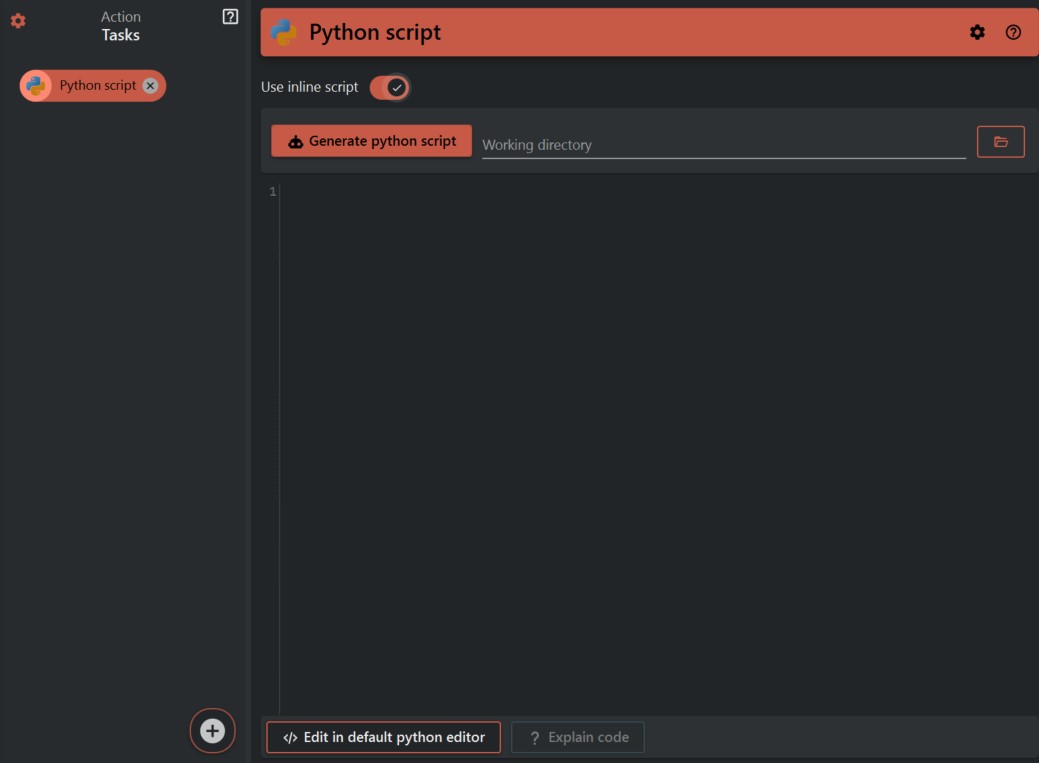Image resolution: width=1039 pixels, height=763 pixels.
Task: Add a new task with plus button
Action: click(x=212, y=731)
